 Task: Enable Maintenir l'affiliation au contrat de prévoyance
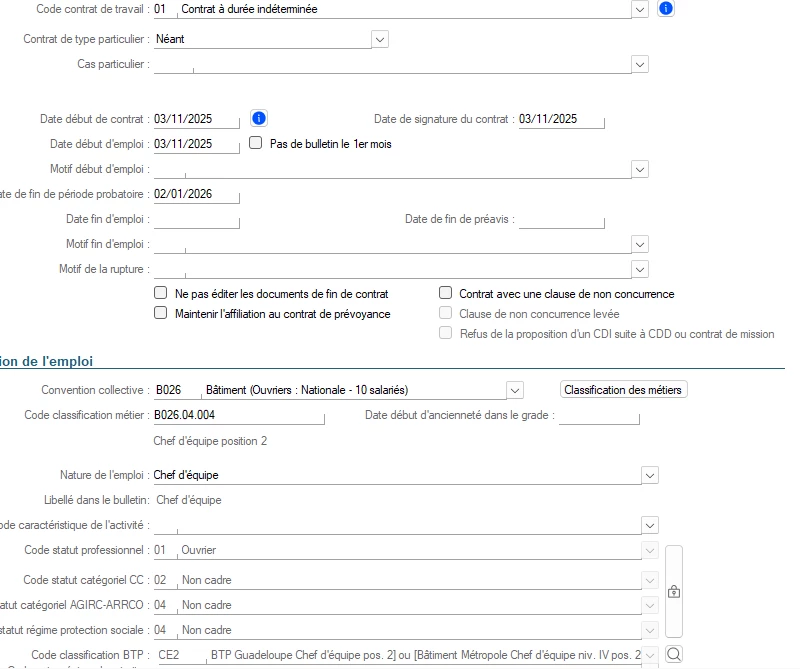coord(161,313)
